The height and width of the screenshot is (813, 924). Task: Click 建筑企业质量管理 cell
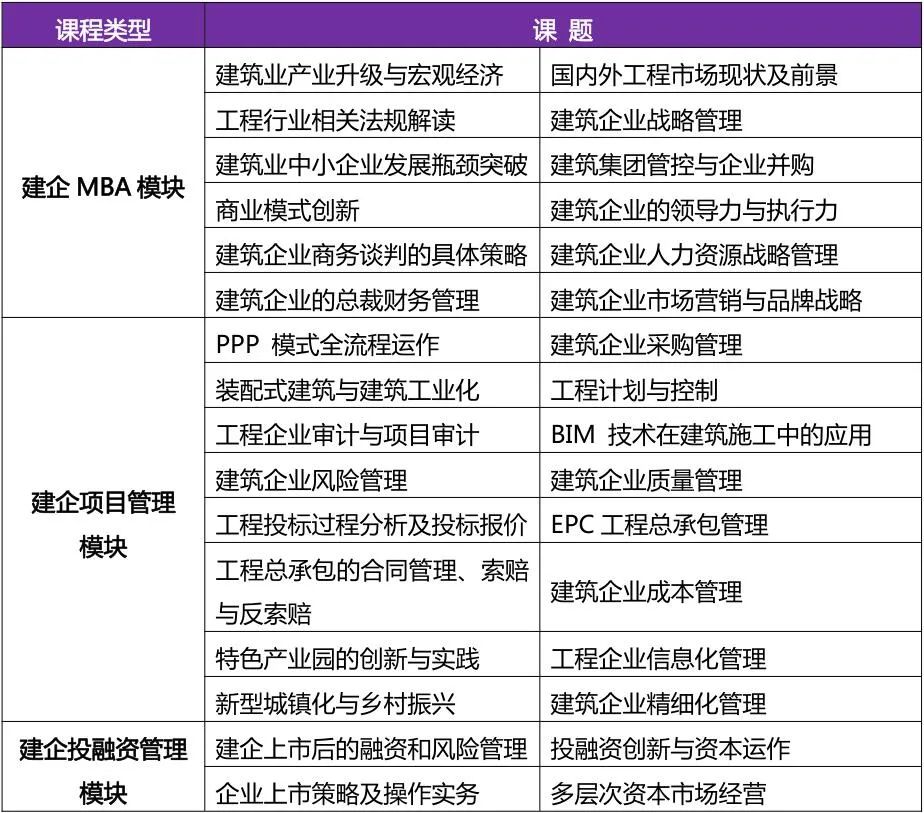[x=731, y=475]
